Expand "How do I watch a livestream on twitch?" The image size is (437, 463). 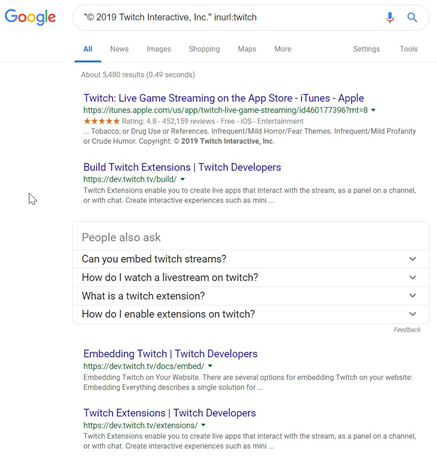[251, 277]
